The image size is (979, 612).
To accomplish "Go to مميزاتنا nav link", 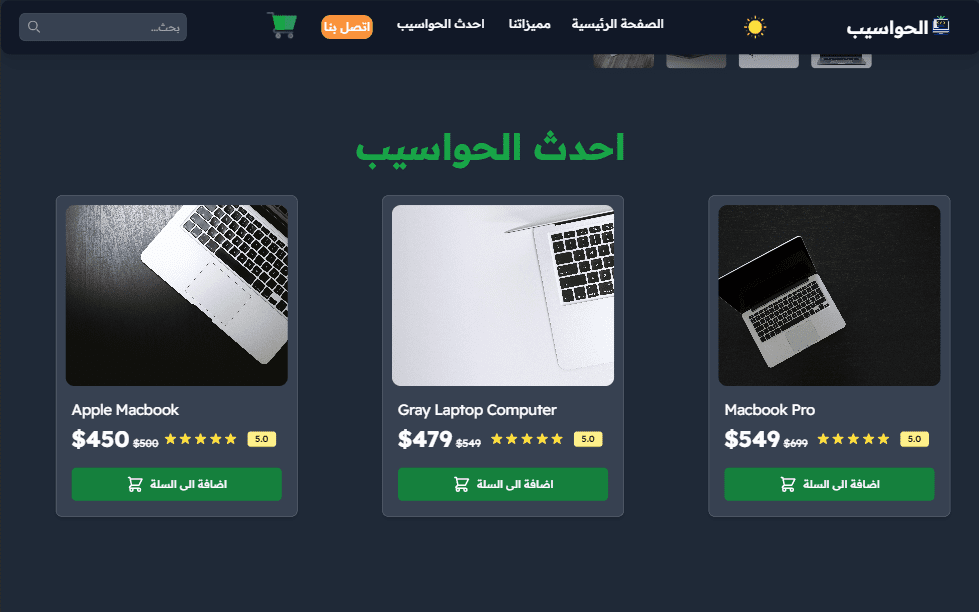I will point(529,24).
